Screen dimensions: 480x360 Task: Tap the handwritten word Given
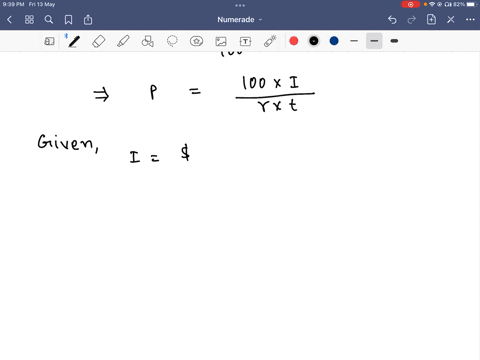tap(68, 143)
